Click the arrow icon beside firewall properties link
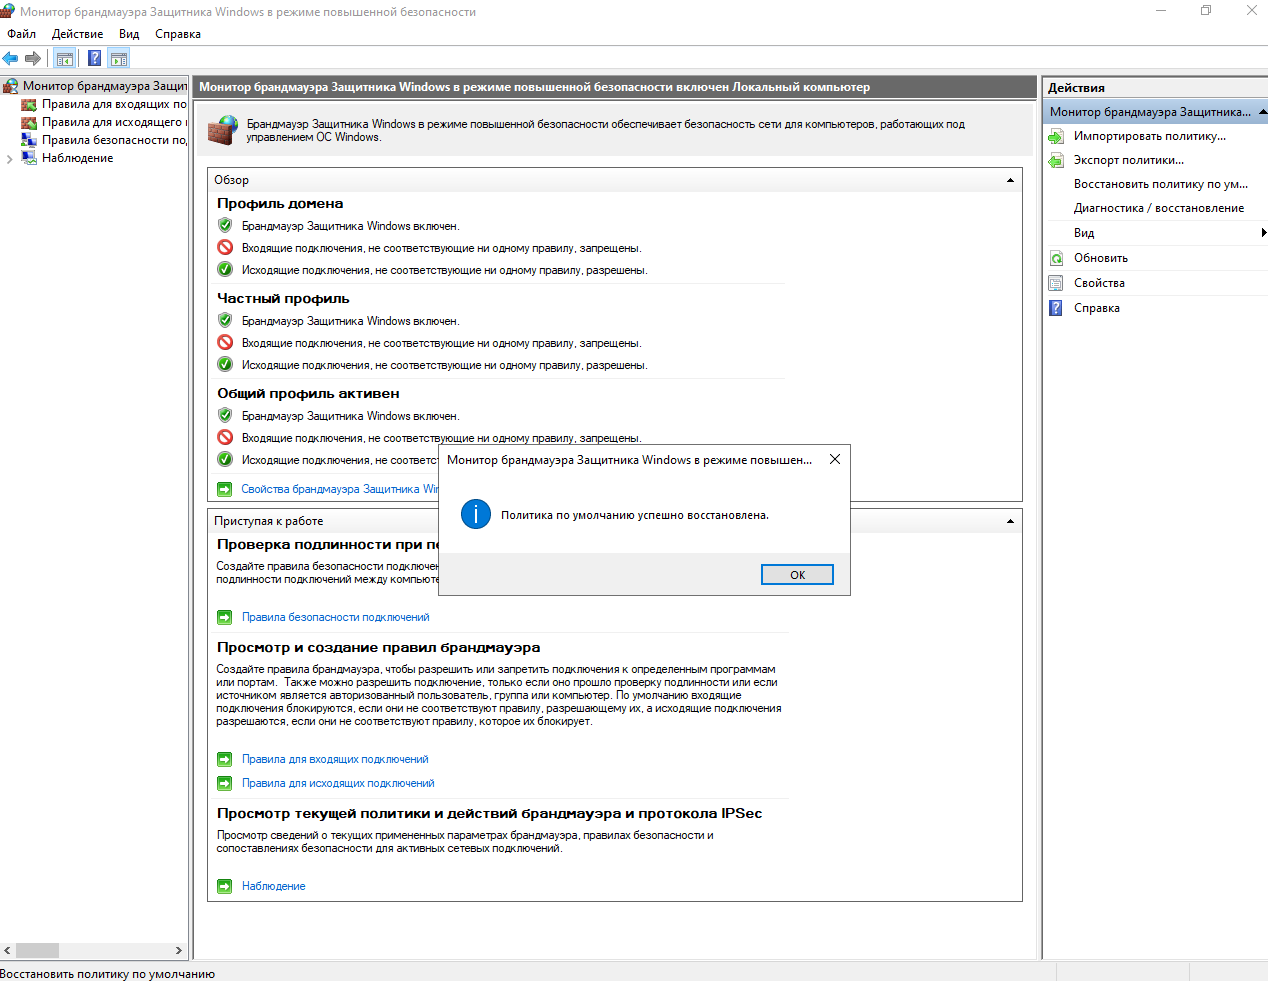 (225, 489)
